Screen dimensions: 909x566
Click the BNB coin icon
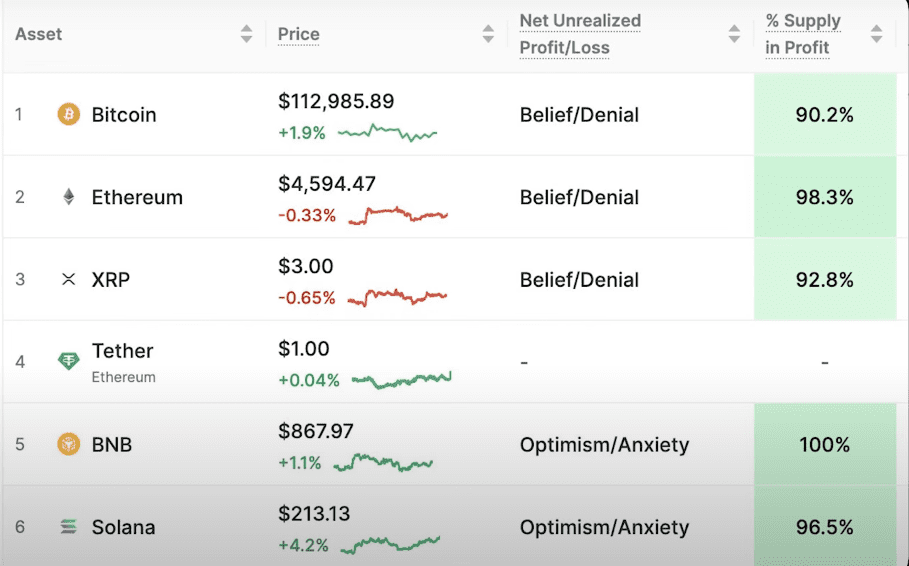(x=68, y=444)
